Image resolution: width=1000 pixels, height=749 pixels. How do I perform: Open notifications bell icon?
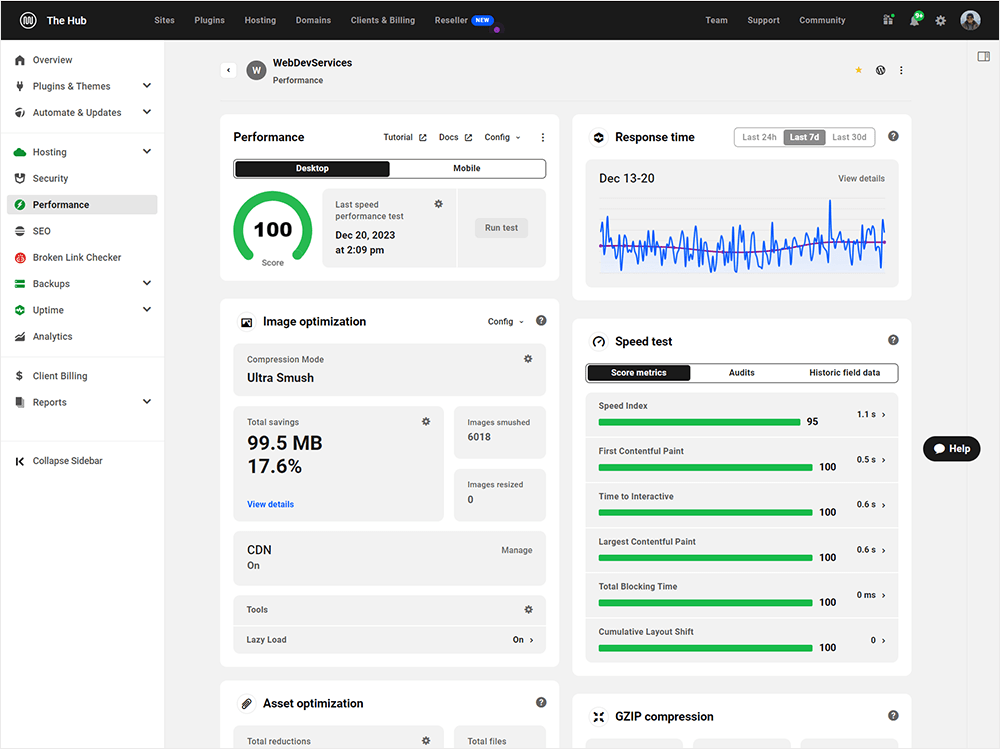coord(915,20)
